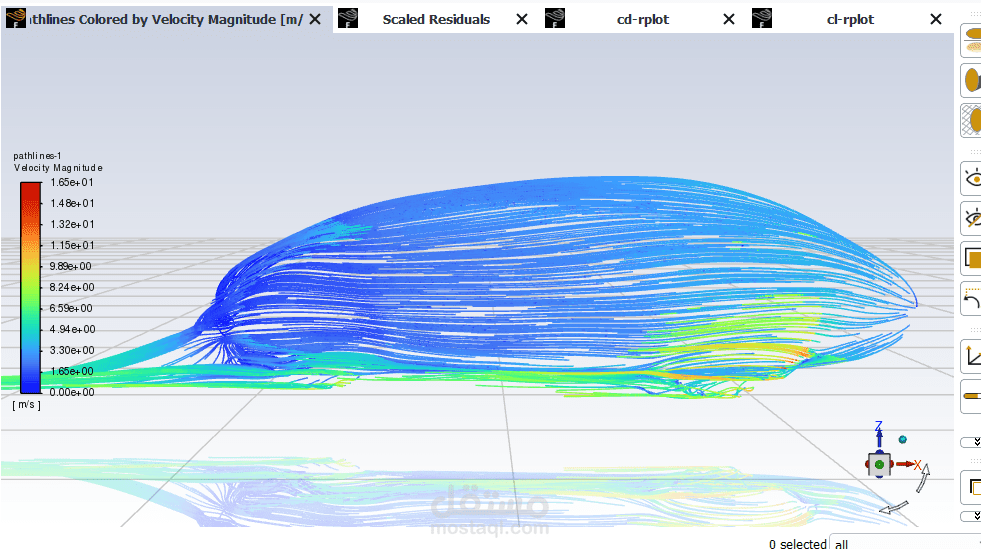Close the cd-rplot tab

click(729, 19)
